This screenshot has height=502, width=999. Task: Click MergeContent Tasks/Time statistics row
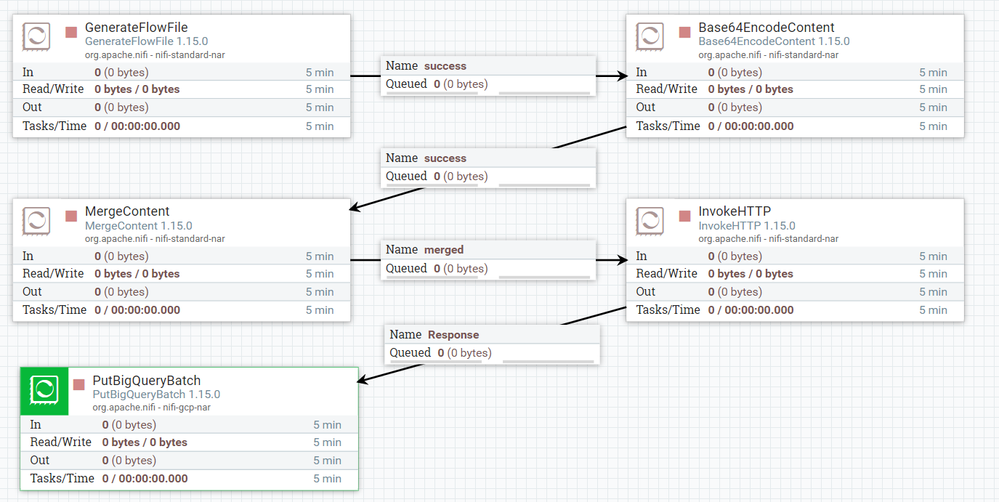182,310
